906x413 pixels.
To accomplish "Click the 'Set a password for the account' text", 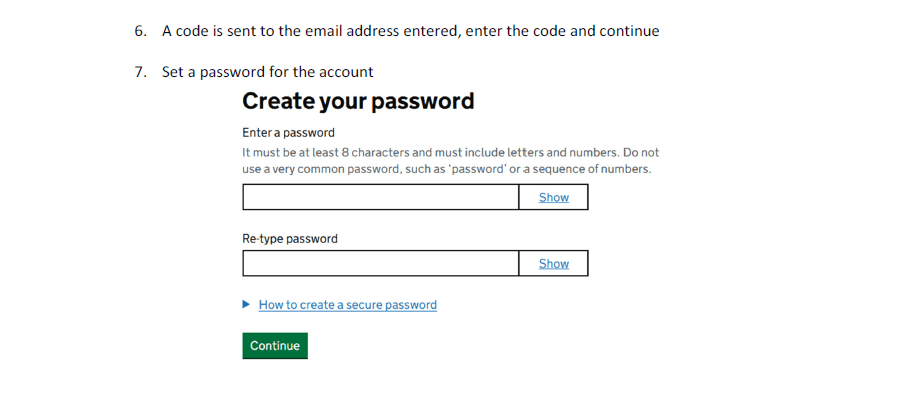I will pyautogui.click(x=267, y=72).
